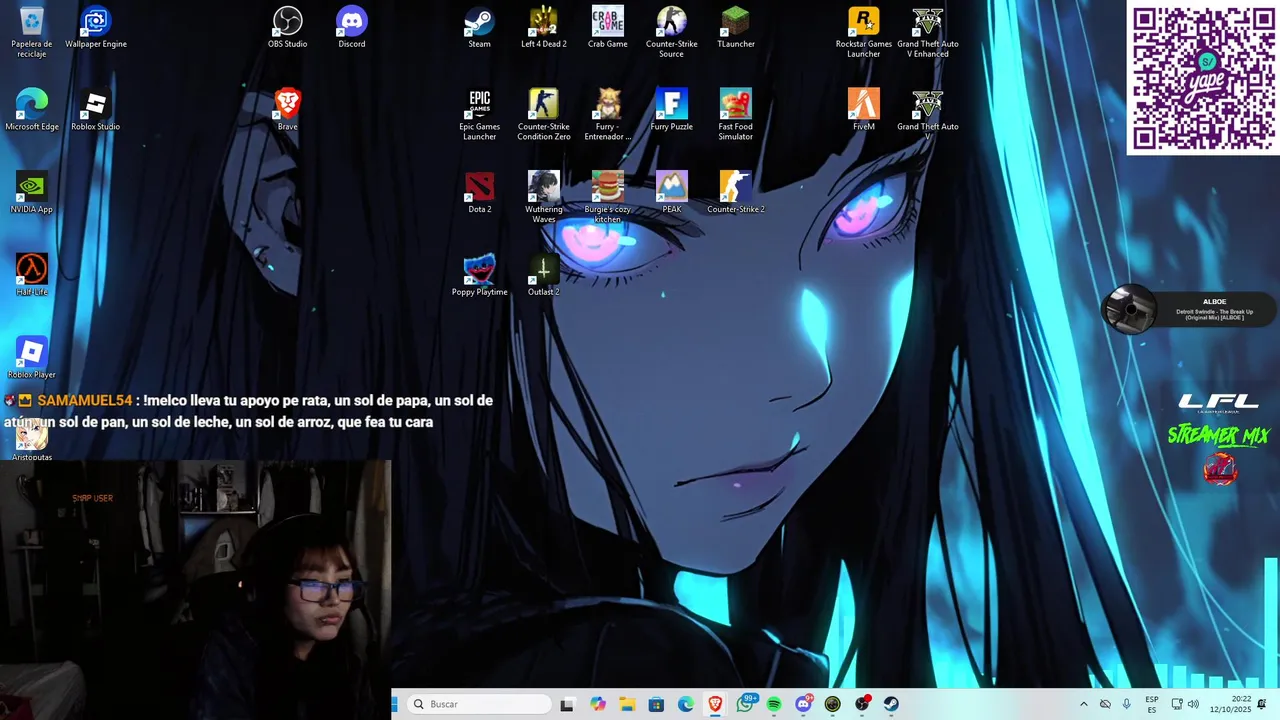
Task: Select the Left 4 Dead 2 icon
Action: click(544, 27)
